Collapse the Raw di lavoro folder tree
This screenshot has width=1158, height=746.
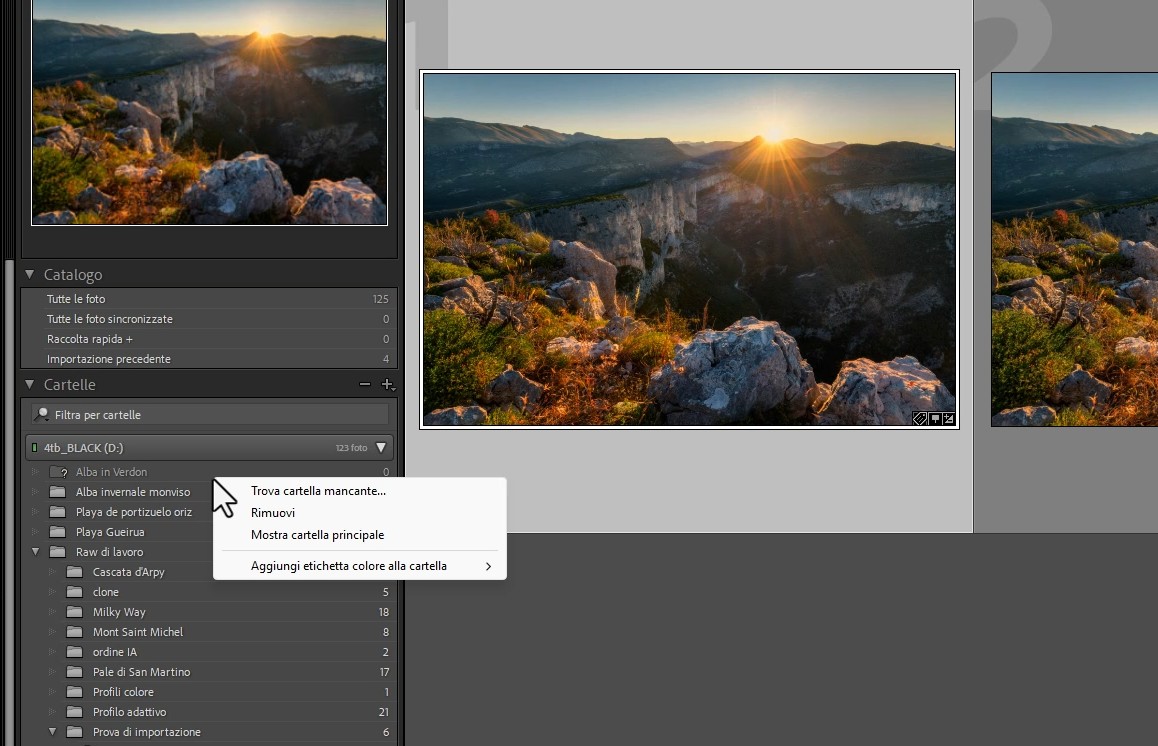point(35,551)
